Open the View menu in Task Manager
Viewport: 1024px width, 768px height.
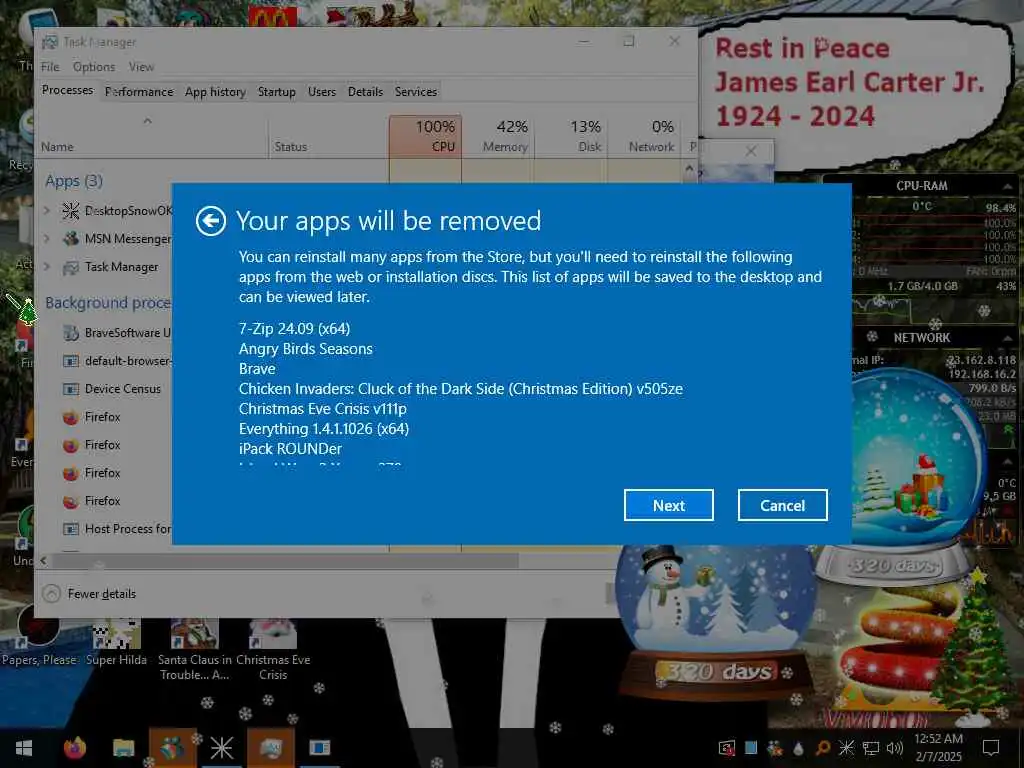(141, 67)
